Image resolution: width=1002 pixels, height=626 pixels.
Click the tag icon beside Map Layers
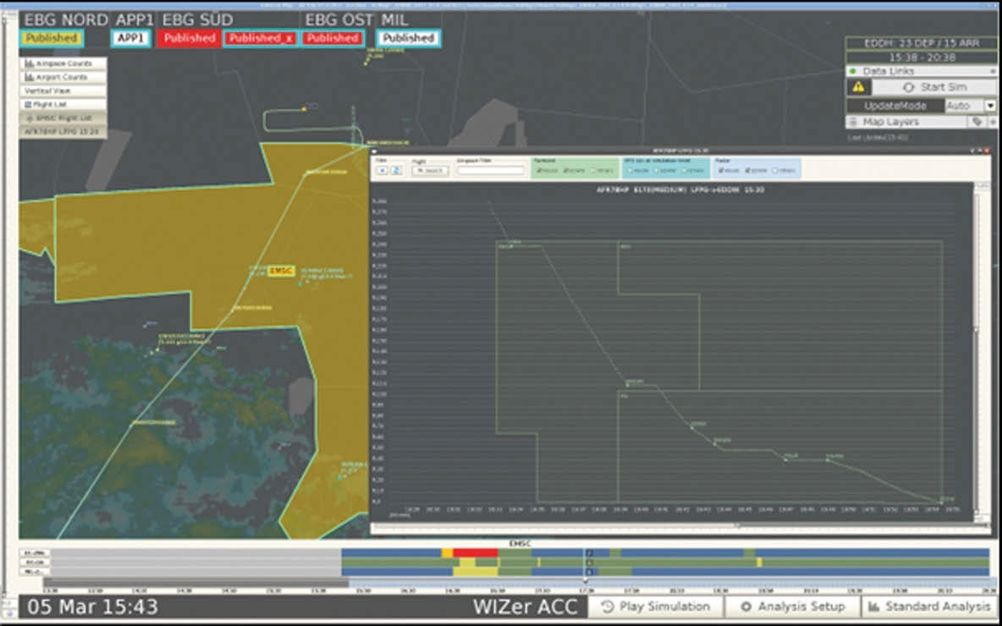tap(976, 121)
